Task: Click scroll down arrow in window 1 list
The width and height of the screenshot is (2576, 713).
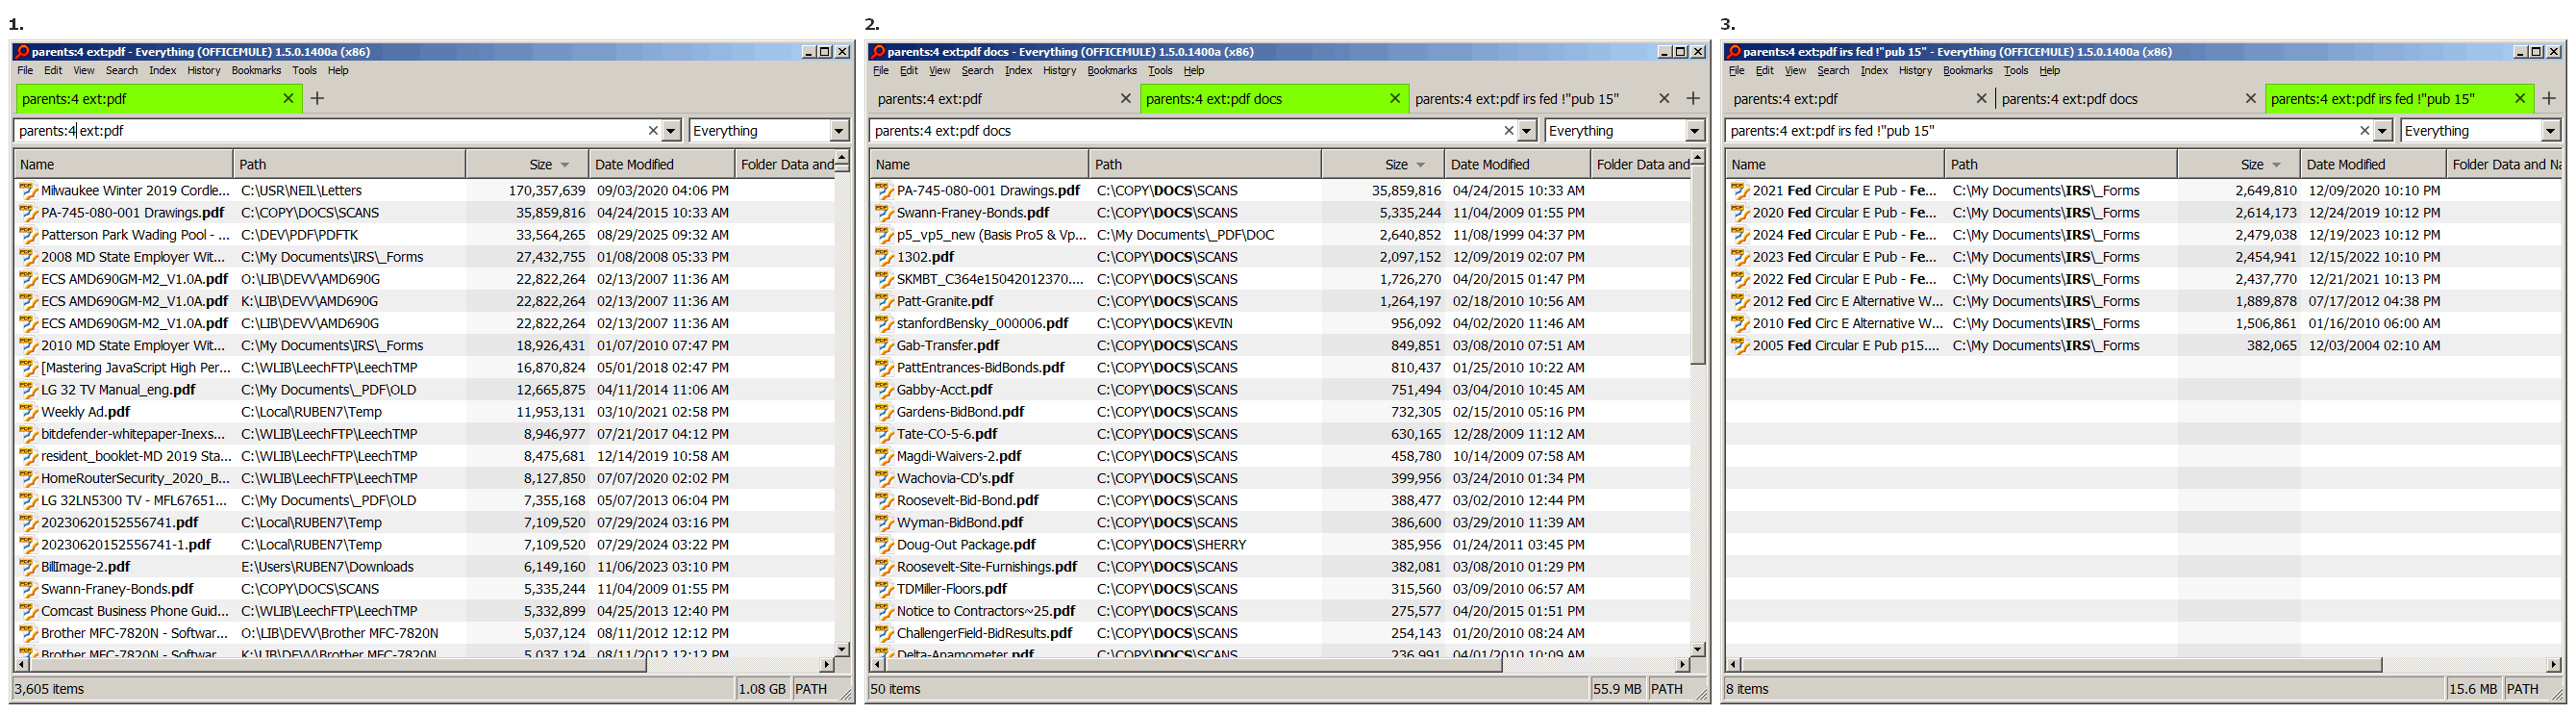Action: click(x=842, y=649)
